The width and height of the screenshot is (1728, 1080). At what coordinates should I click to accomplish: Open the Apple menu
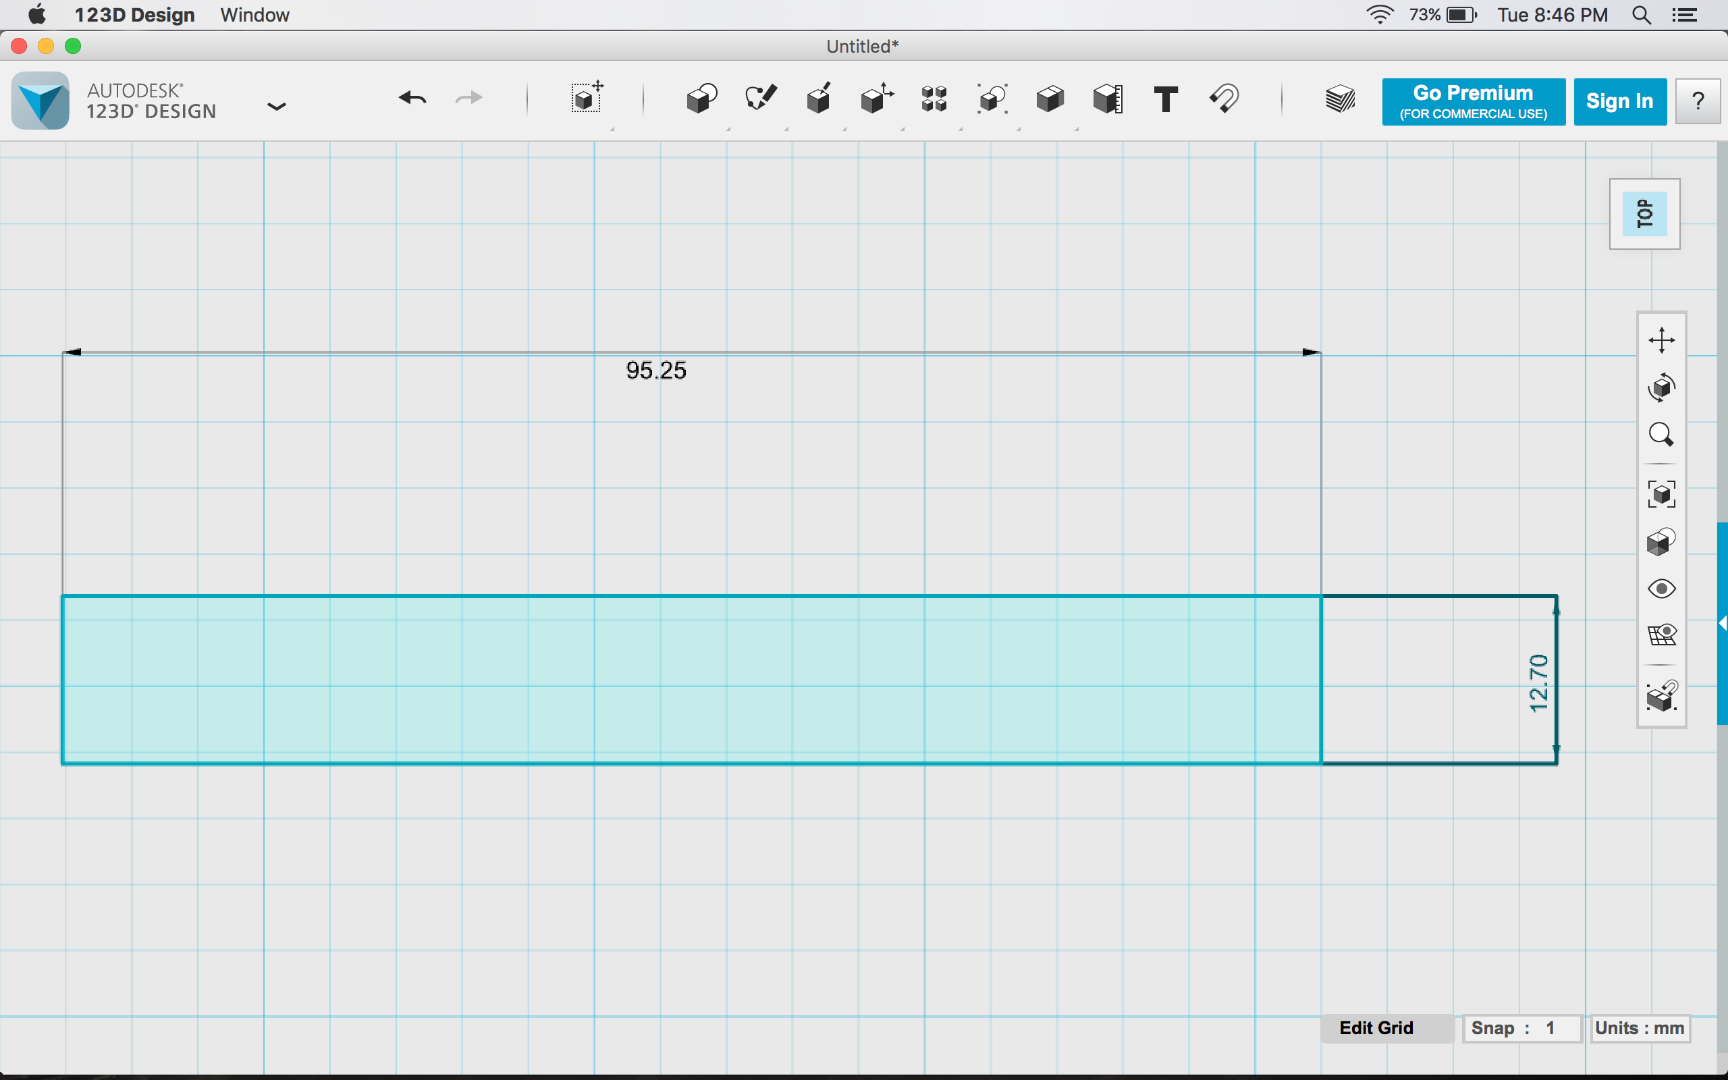(x=37, y=15)
